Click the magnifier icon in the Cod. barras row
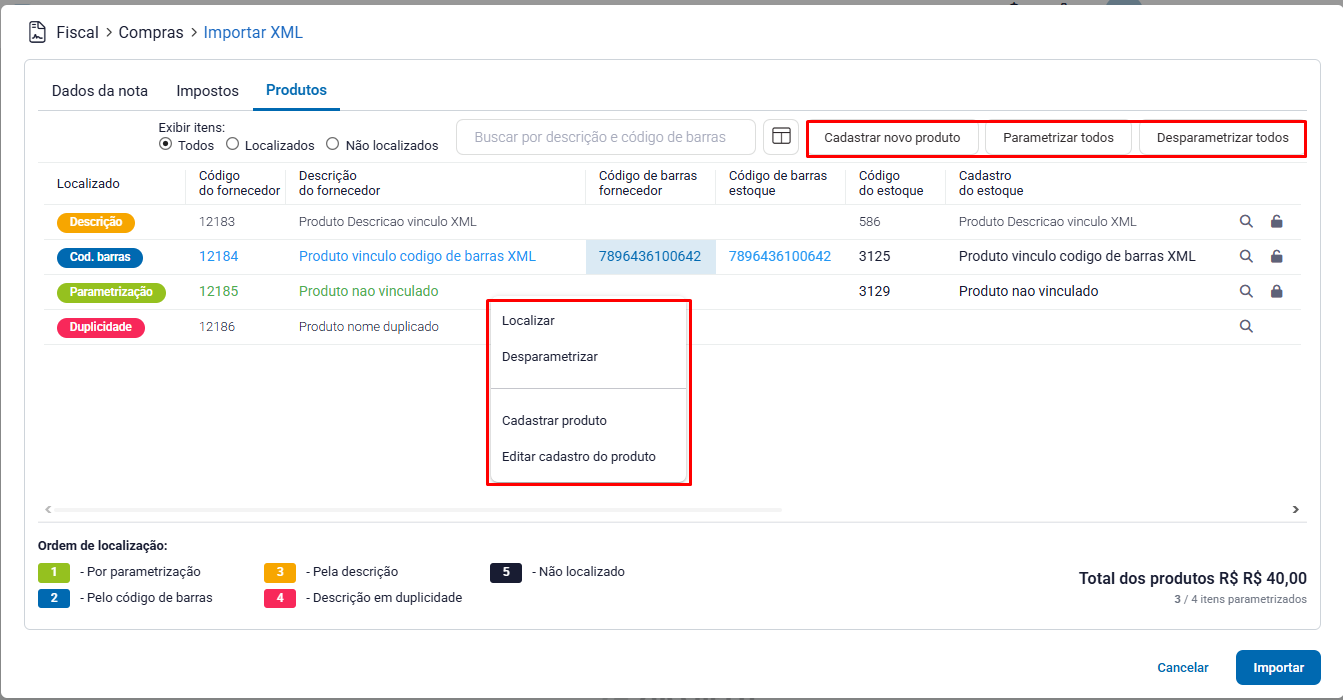The image size is (1343, 700). coord(1246,256)
